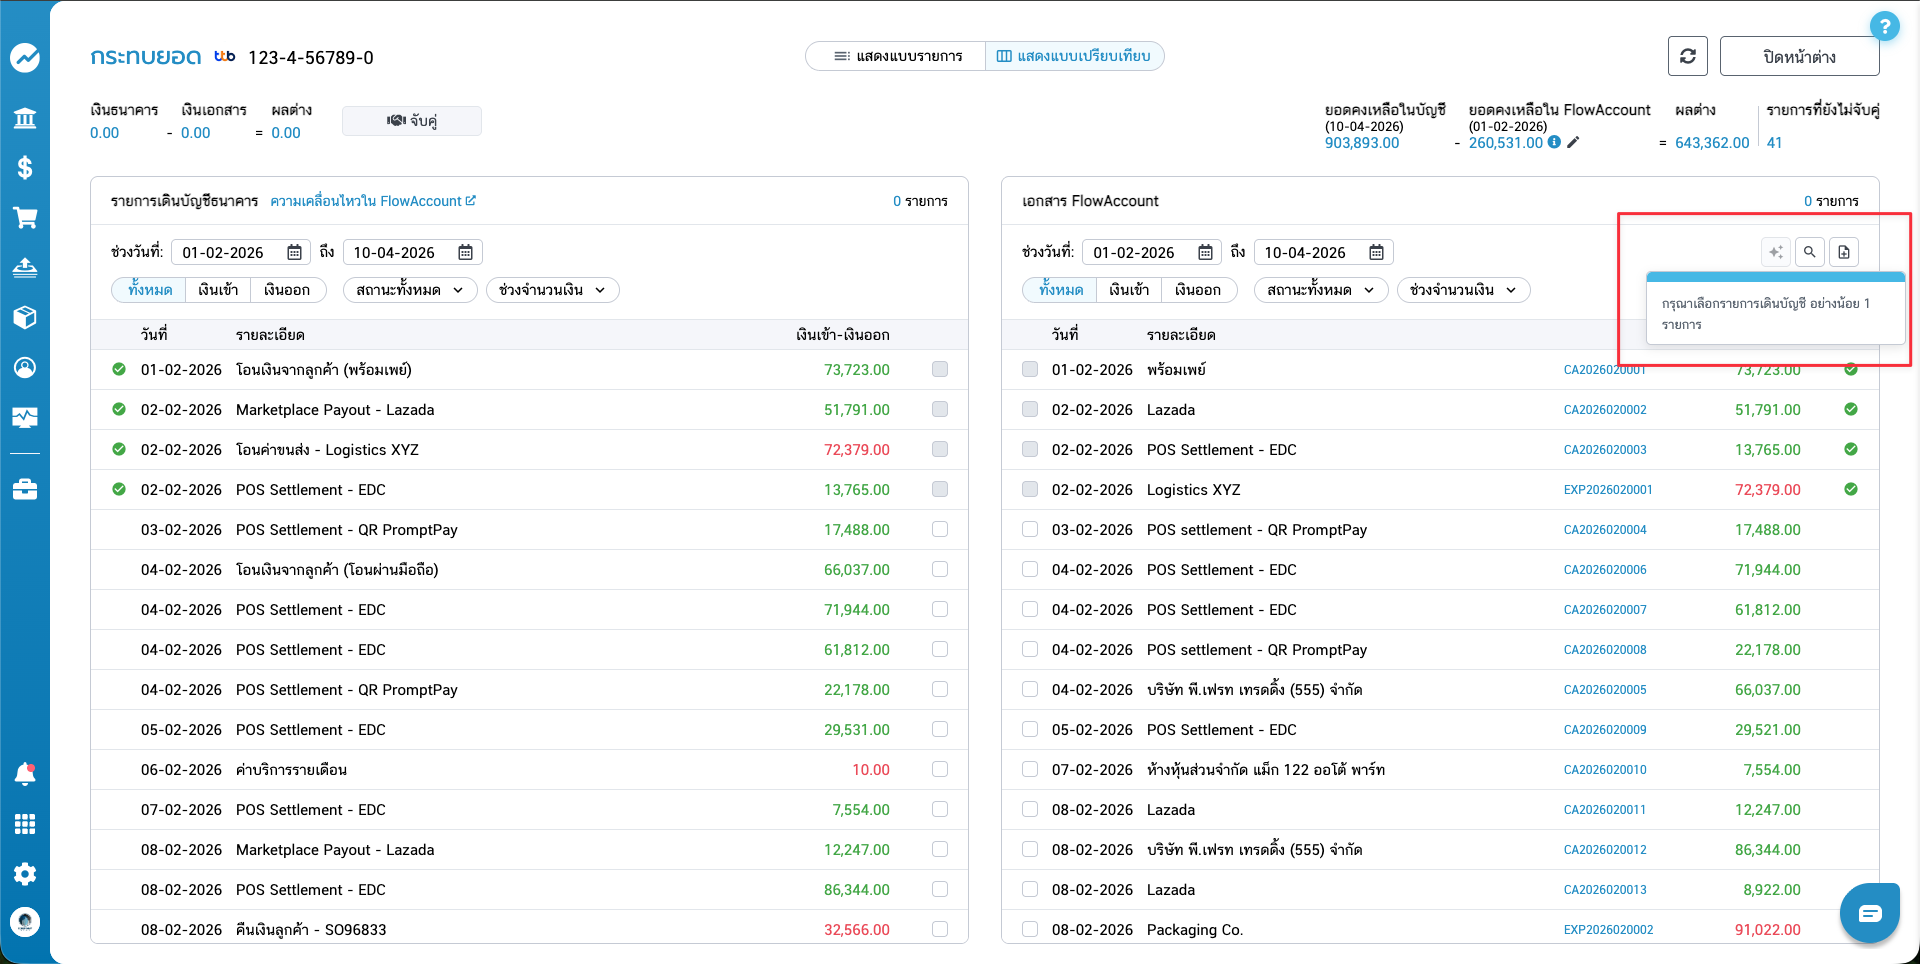Open the settings gear in sidebar
This screenshot has width=1920, height=964.
[25, 873]
